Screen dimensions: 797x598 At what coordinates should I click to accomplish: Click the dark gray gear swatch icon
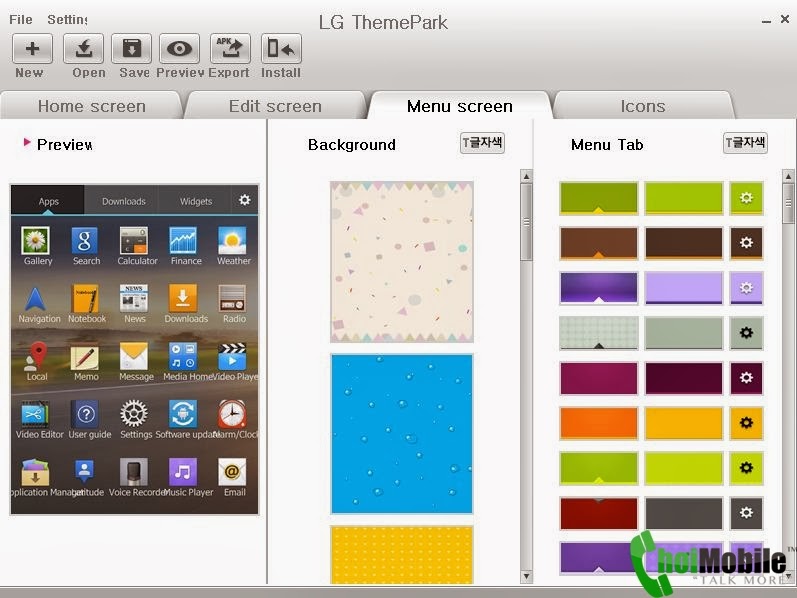pos(746,513)
